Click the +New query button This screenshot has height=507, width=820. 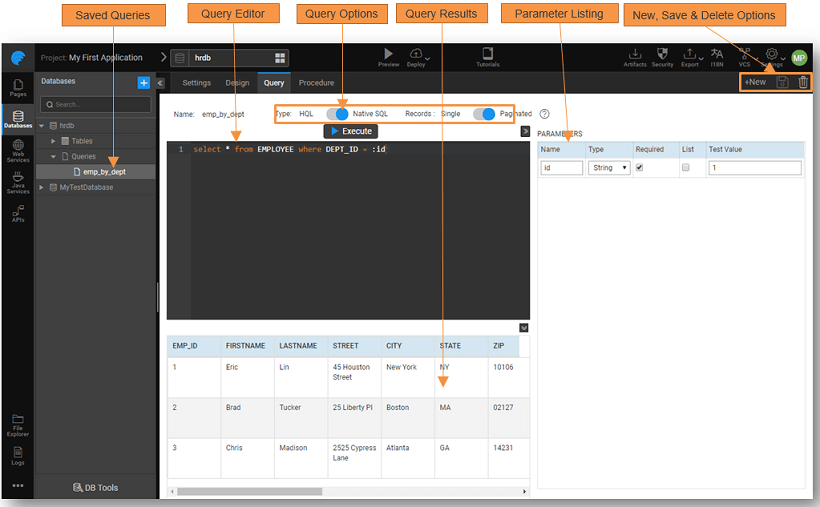click(x=755, y=82)
